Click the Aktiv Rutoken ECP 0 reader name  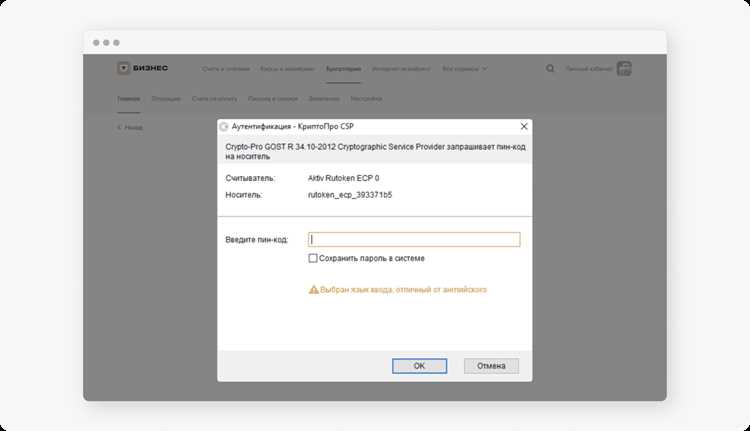click(x=343, y=178)
